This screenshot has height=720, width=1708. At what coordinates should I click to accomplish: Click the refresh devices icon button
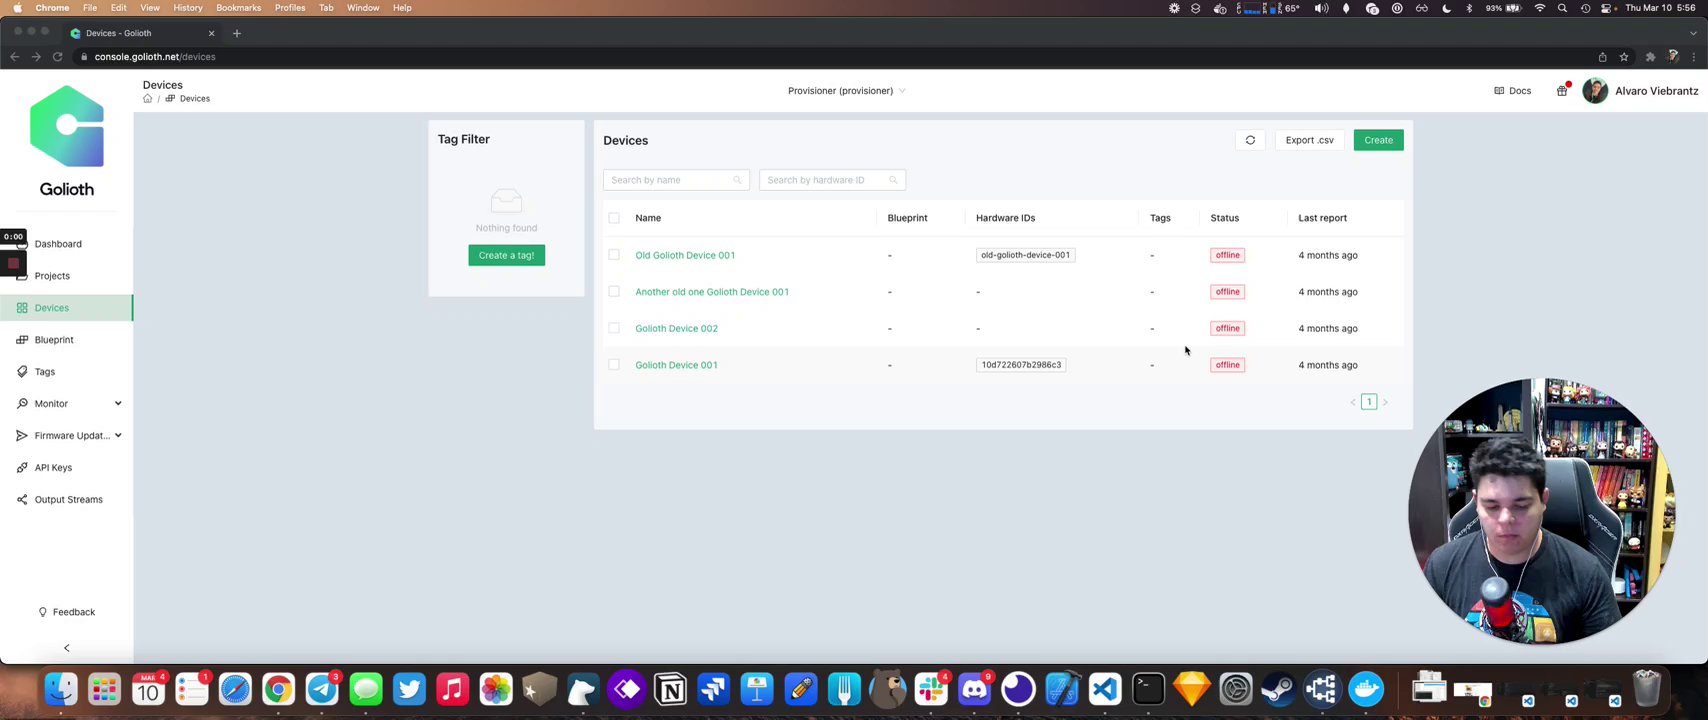click(x=1250, y=140)
